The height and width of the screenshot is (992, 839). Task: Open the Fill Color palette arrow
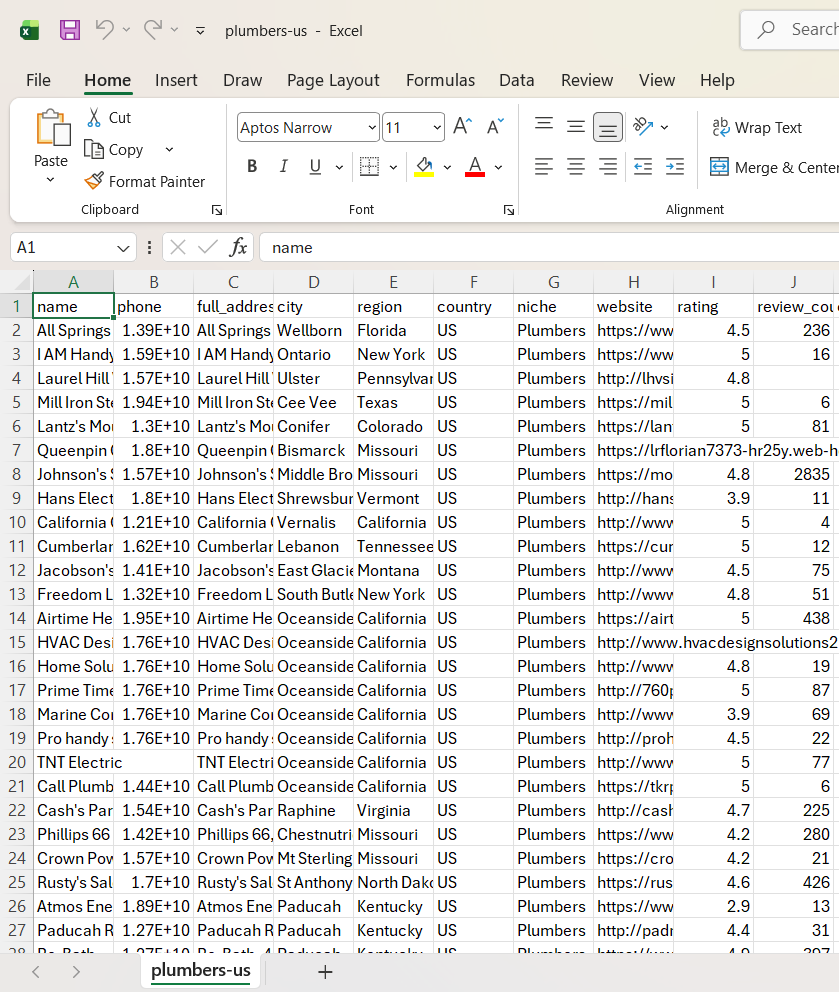coord(447,167)
